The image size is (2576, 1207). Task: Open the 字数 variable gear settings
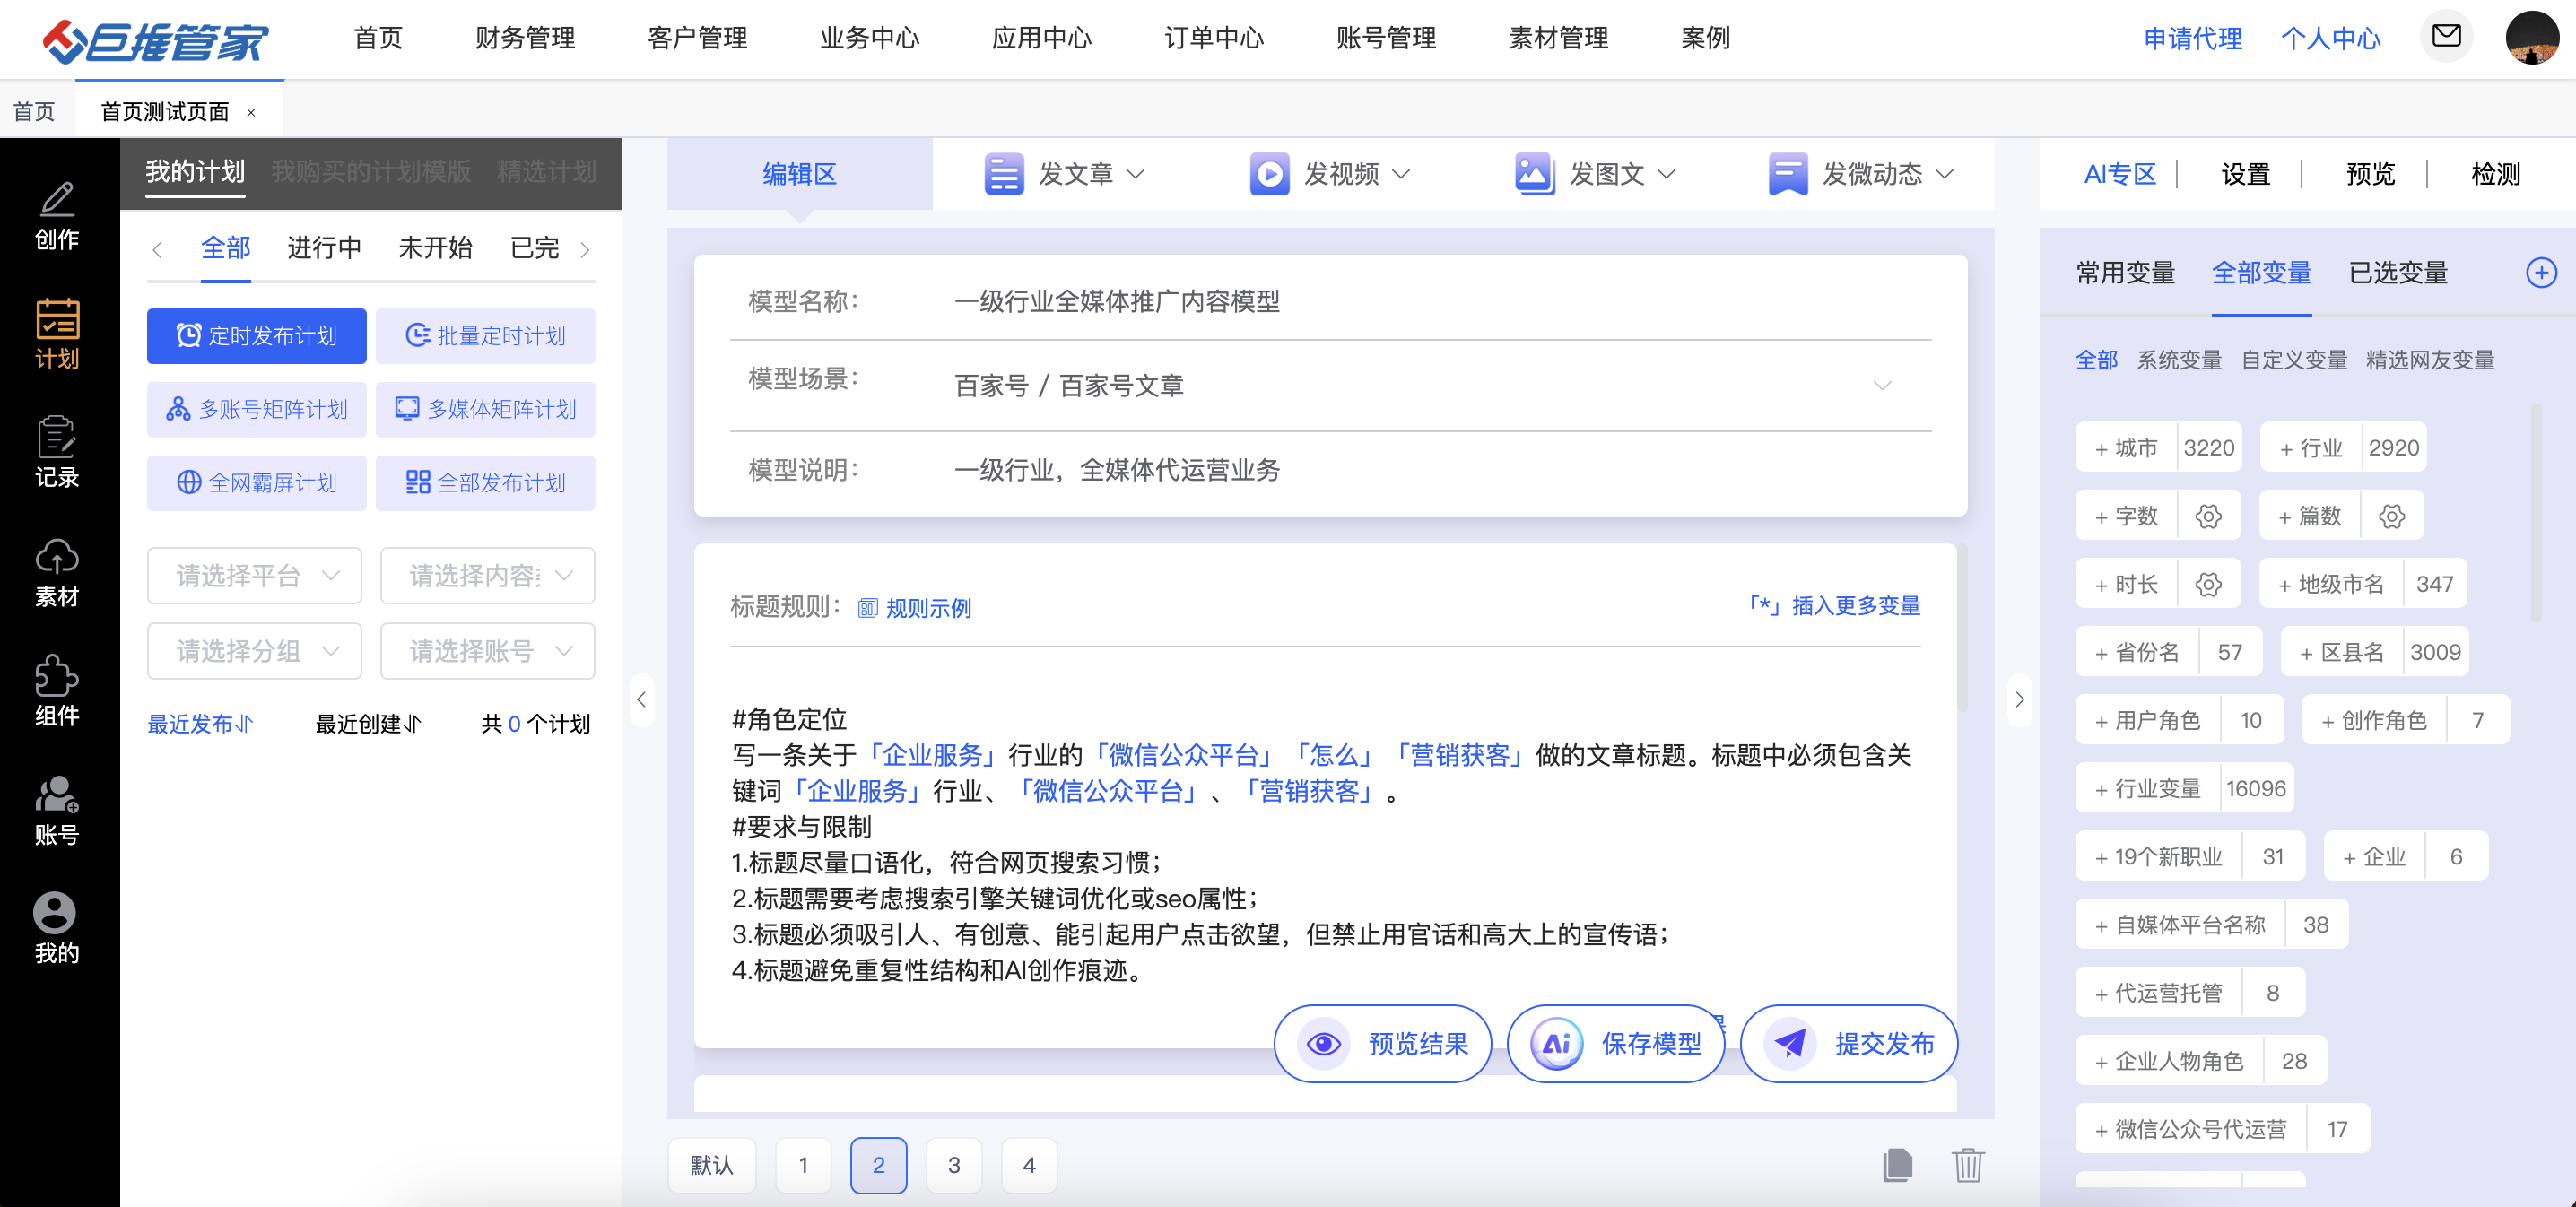click(x=2208, y=516)
